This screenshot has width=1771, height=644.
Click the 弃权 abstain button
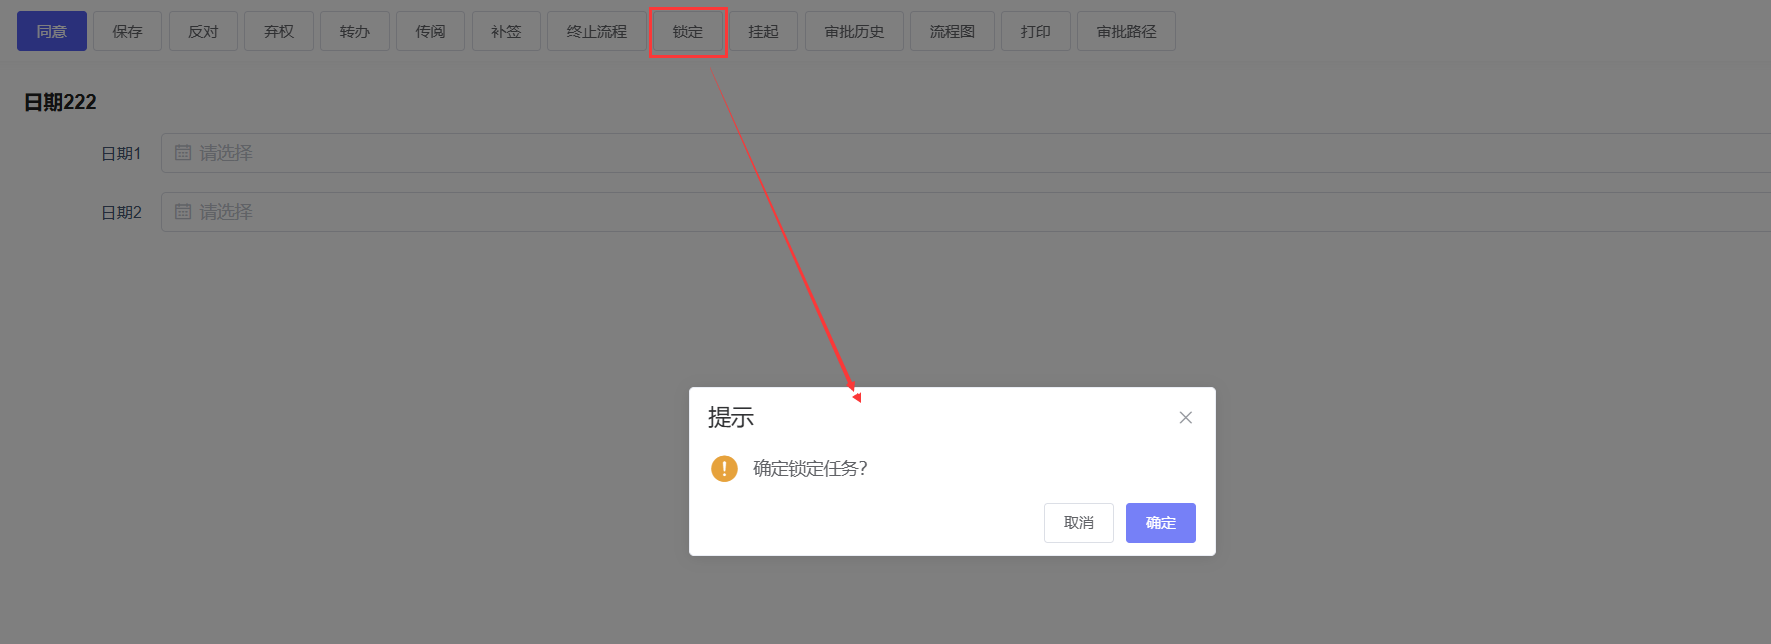[279, 31]
